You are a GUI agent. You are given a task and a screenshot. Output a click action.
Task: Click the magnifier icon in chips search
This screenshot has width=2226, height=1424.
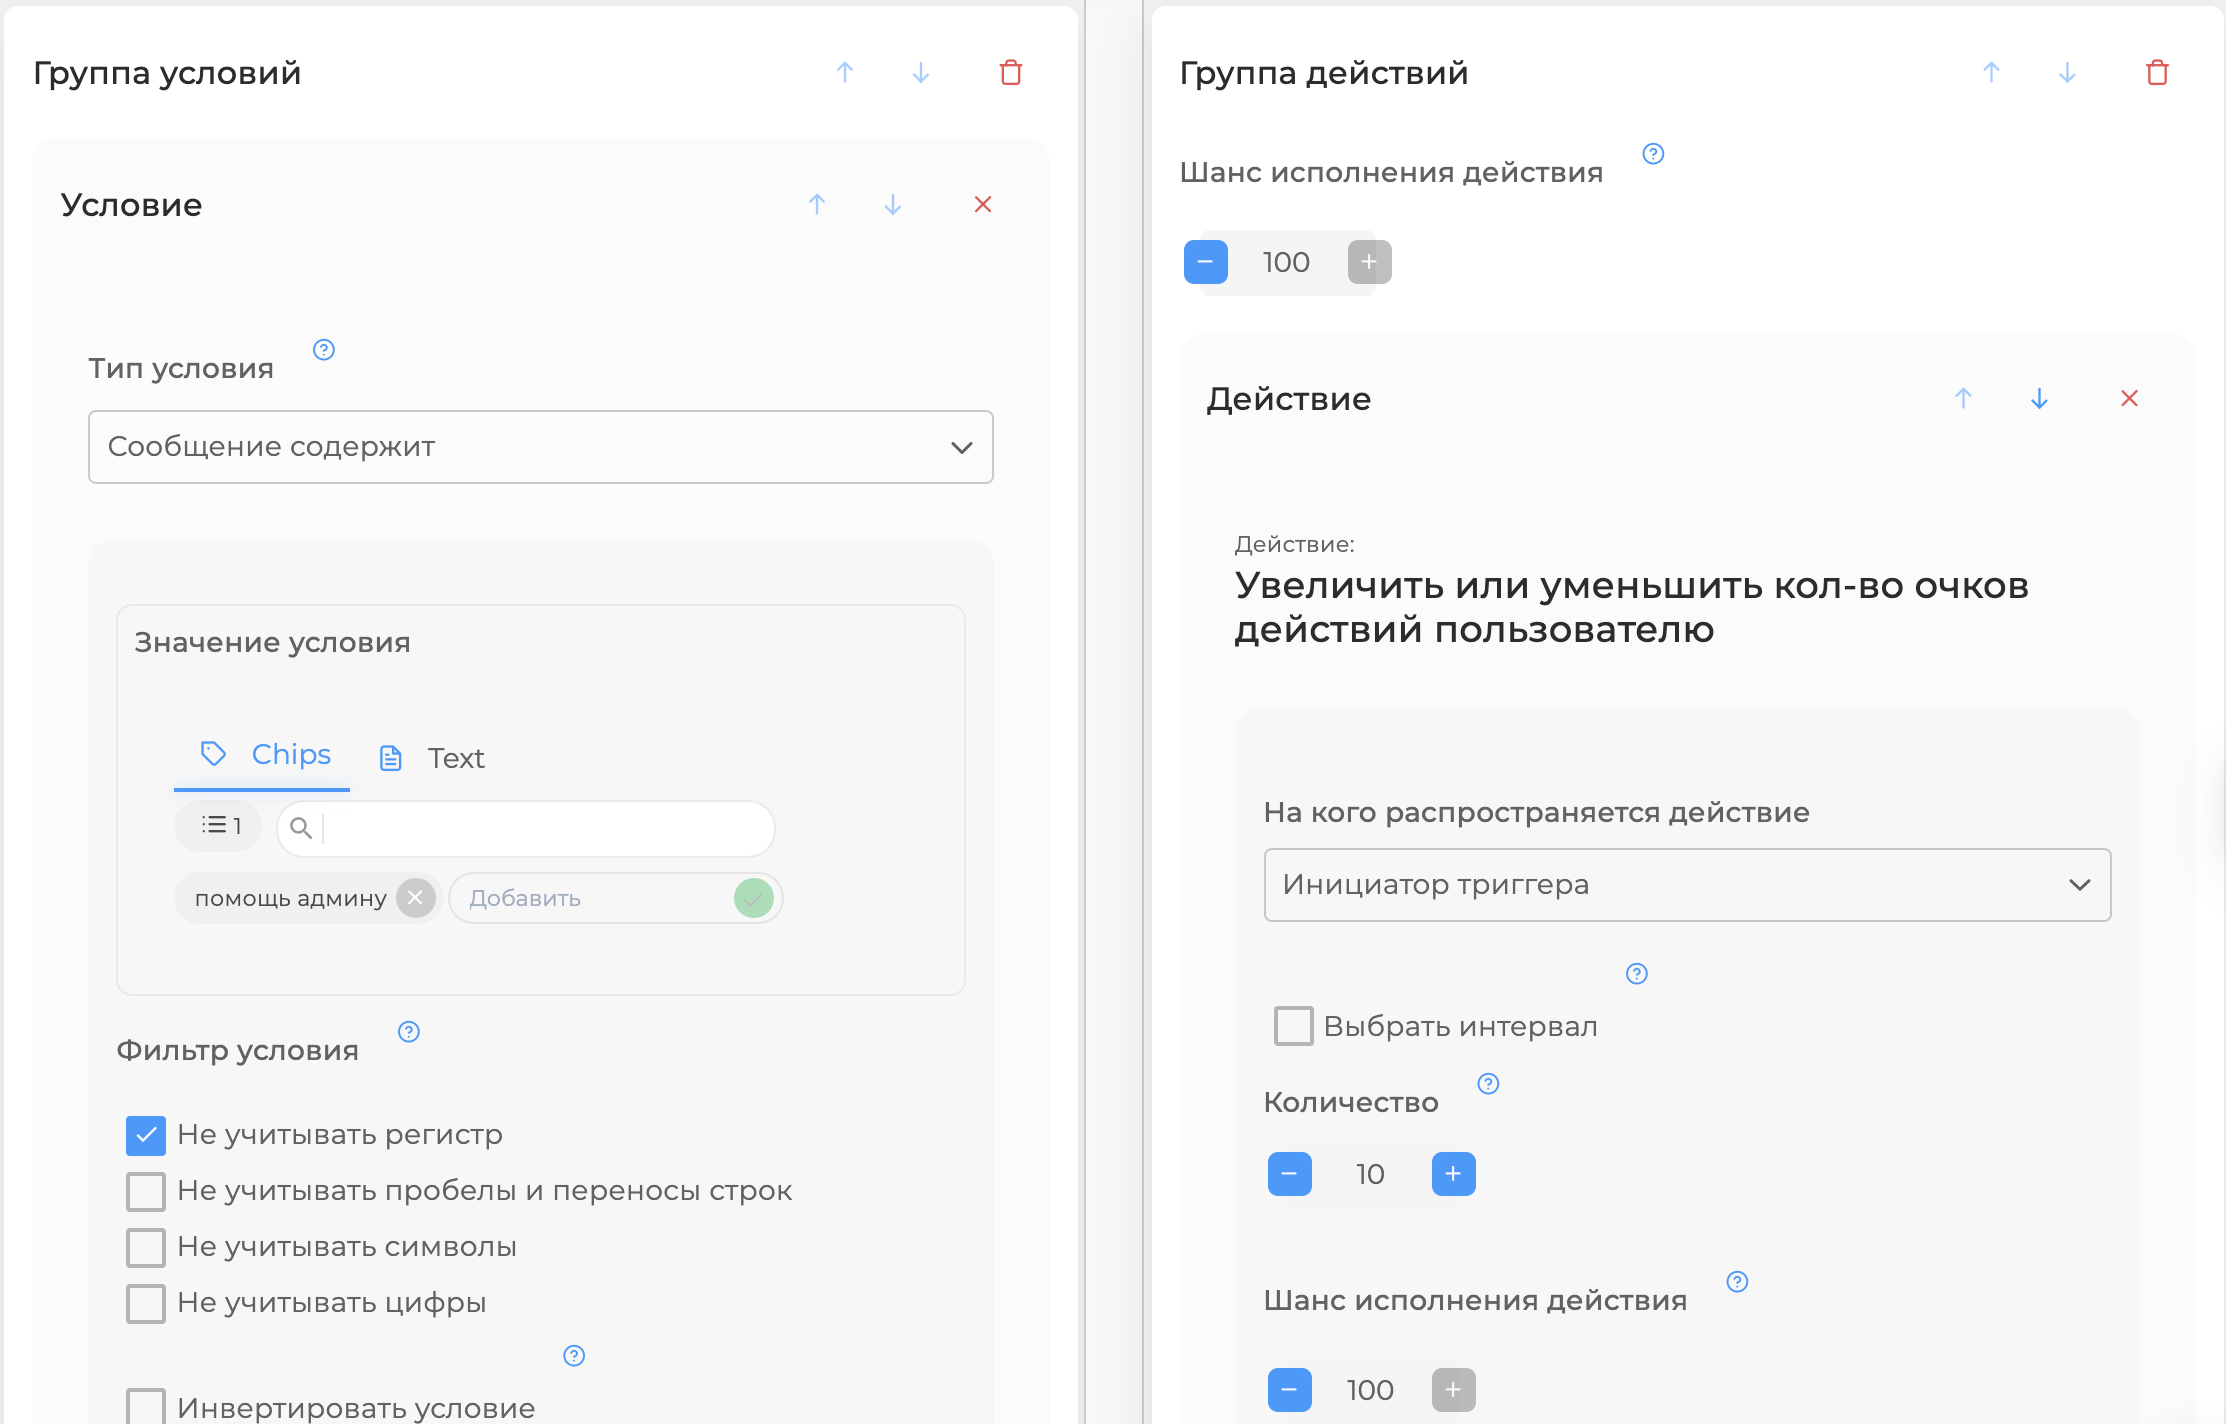300,828
